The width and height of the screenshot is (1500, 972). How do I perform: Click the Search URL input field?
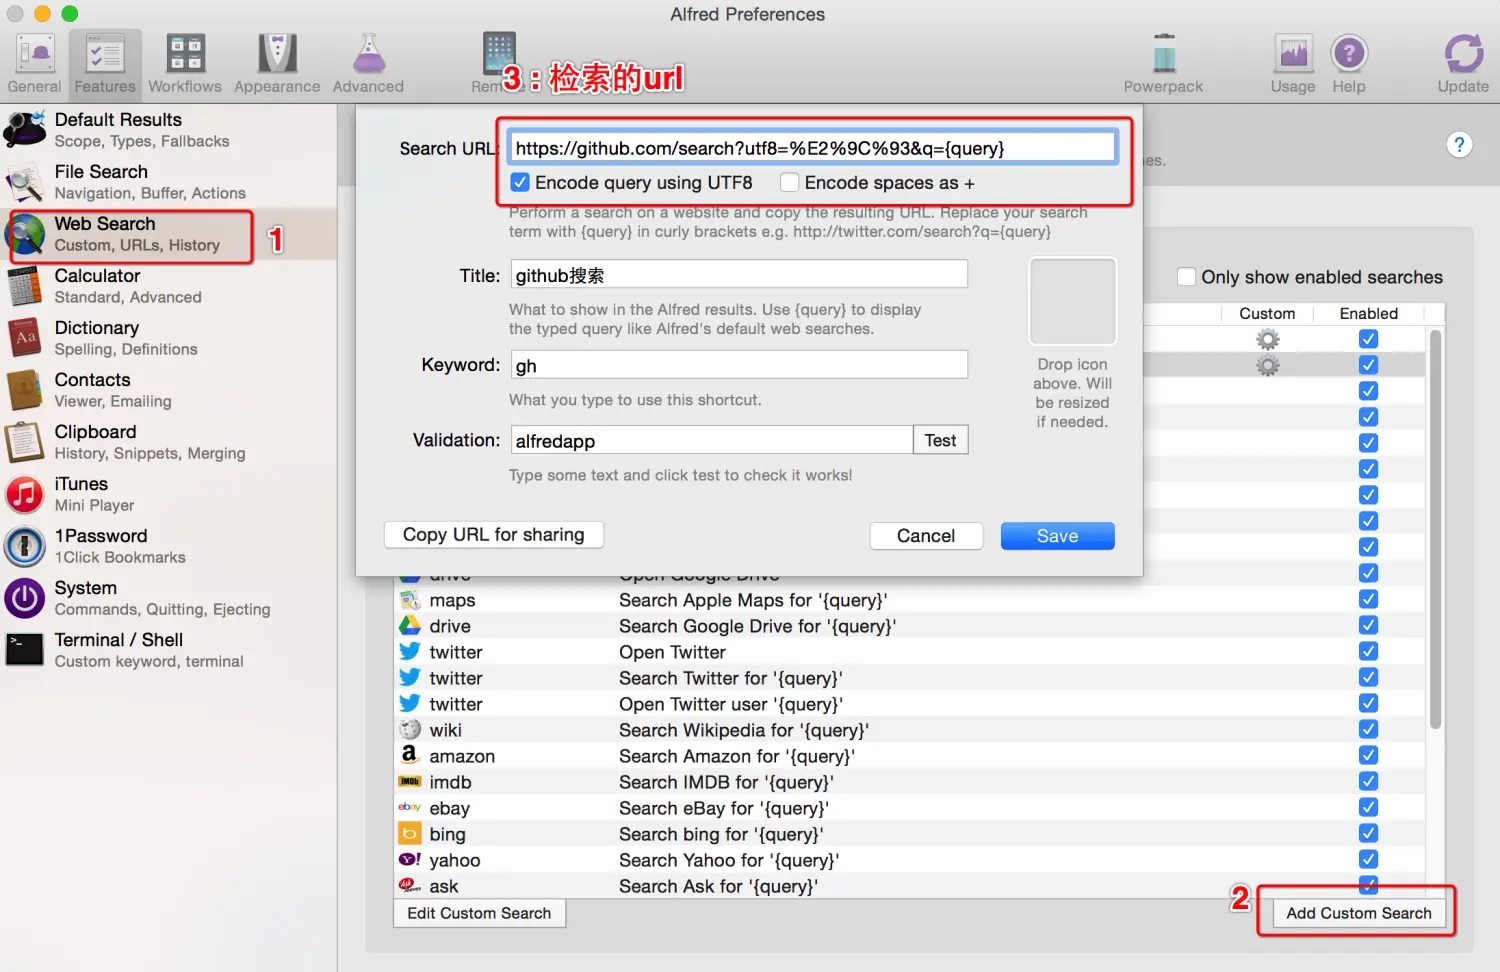pyautogui.click(x=812, y=148)
